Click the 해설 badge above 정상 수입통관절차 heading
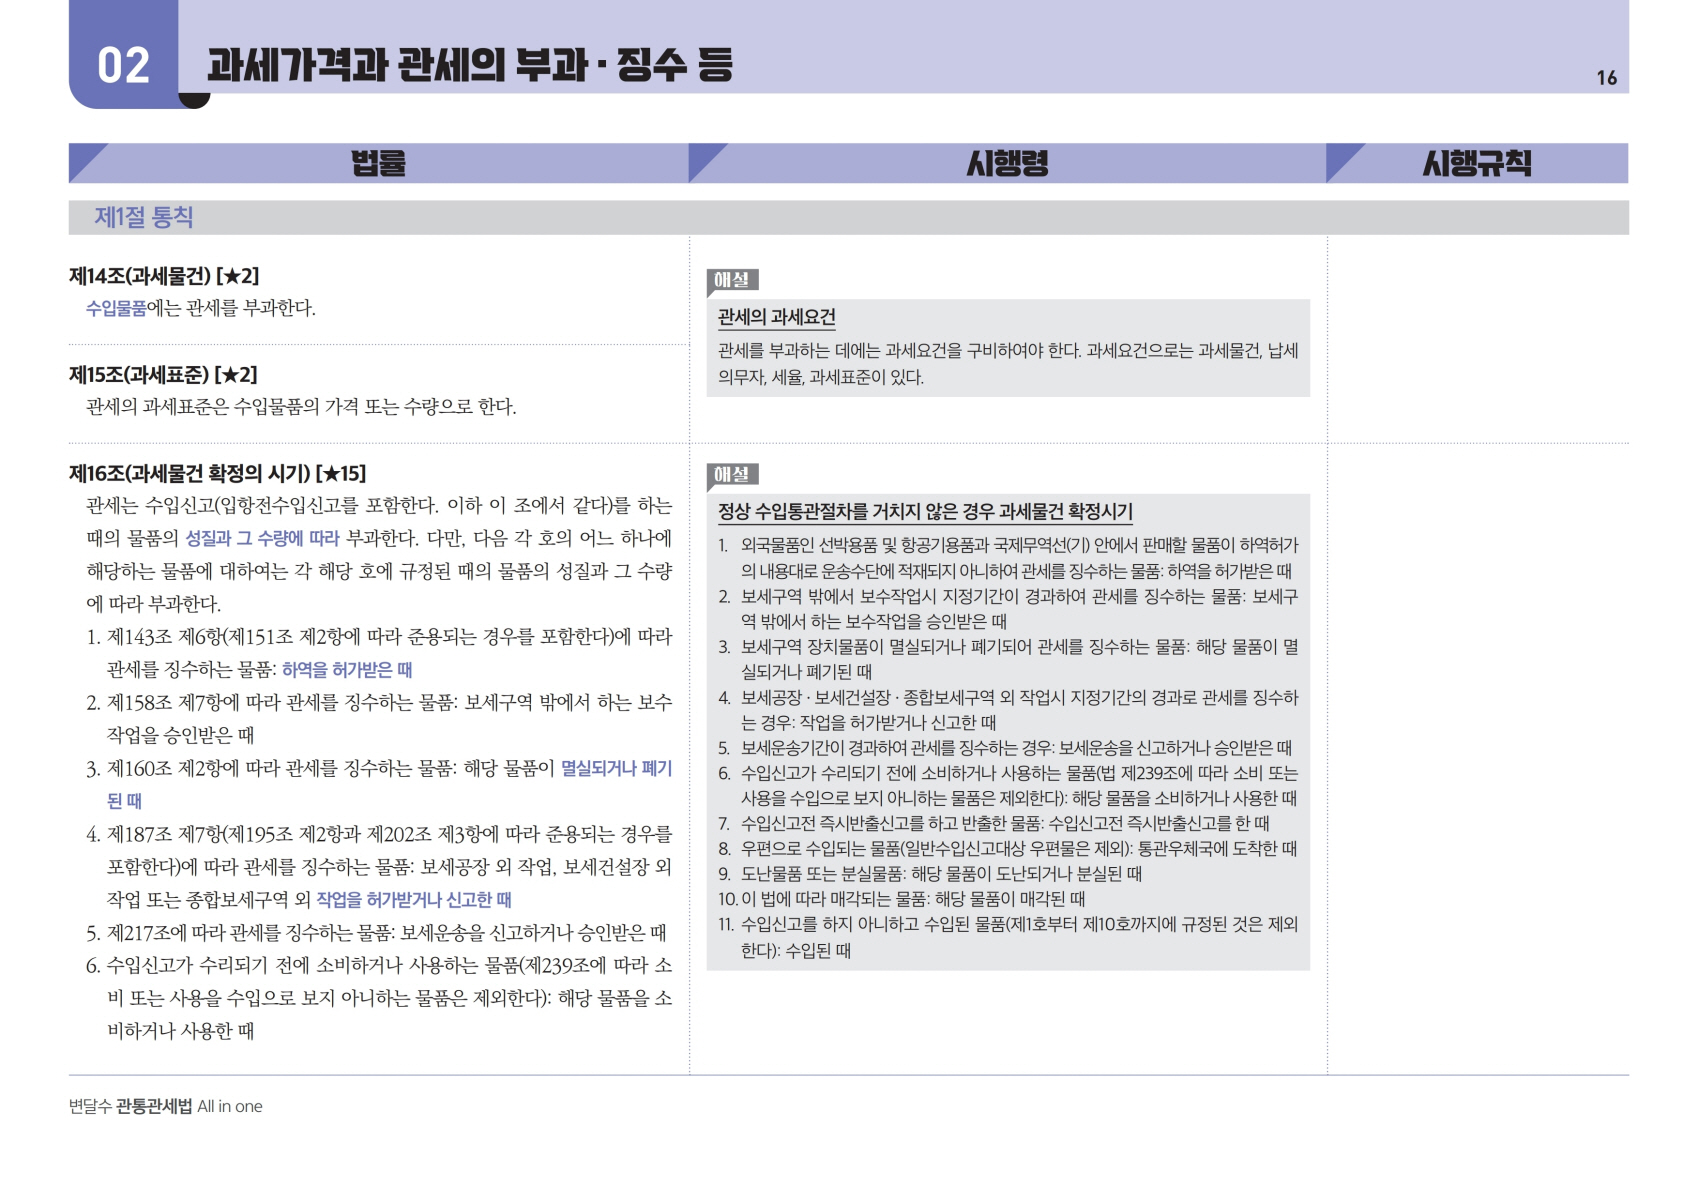Viewport: 1696px width, 1200px height. [x=732, y=474]
